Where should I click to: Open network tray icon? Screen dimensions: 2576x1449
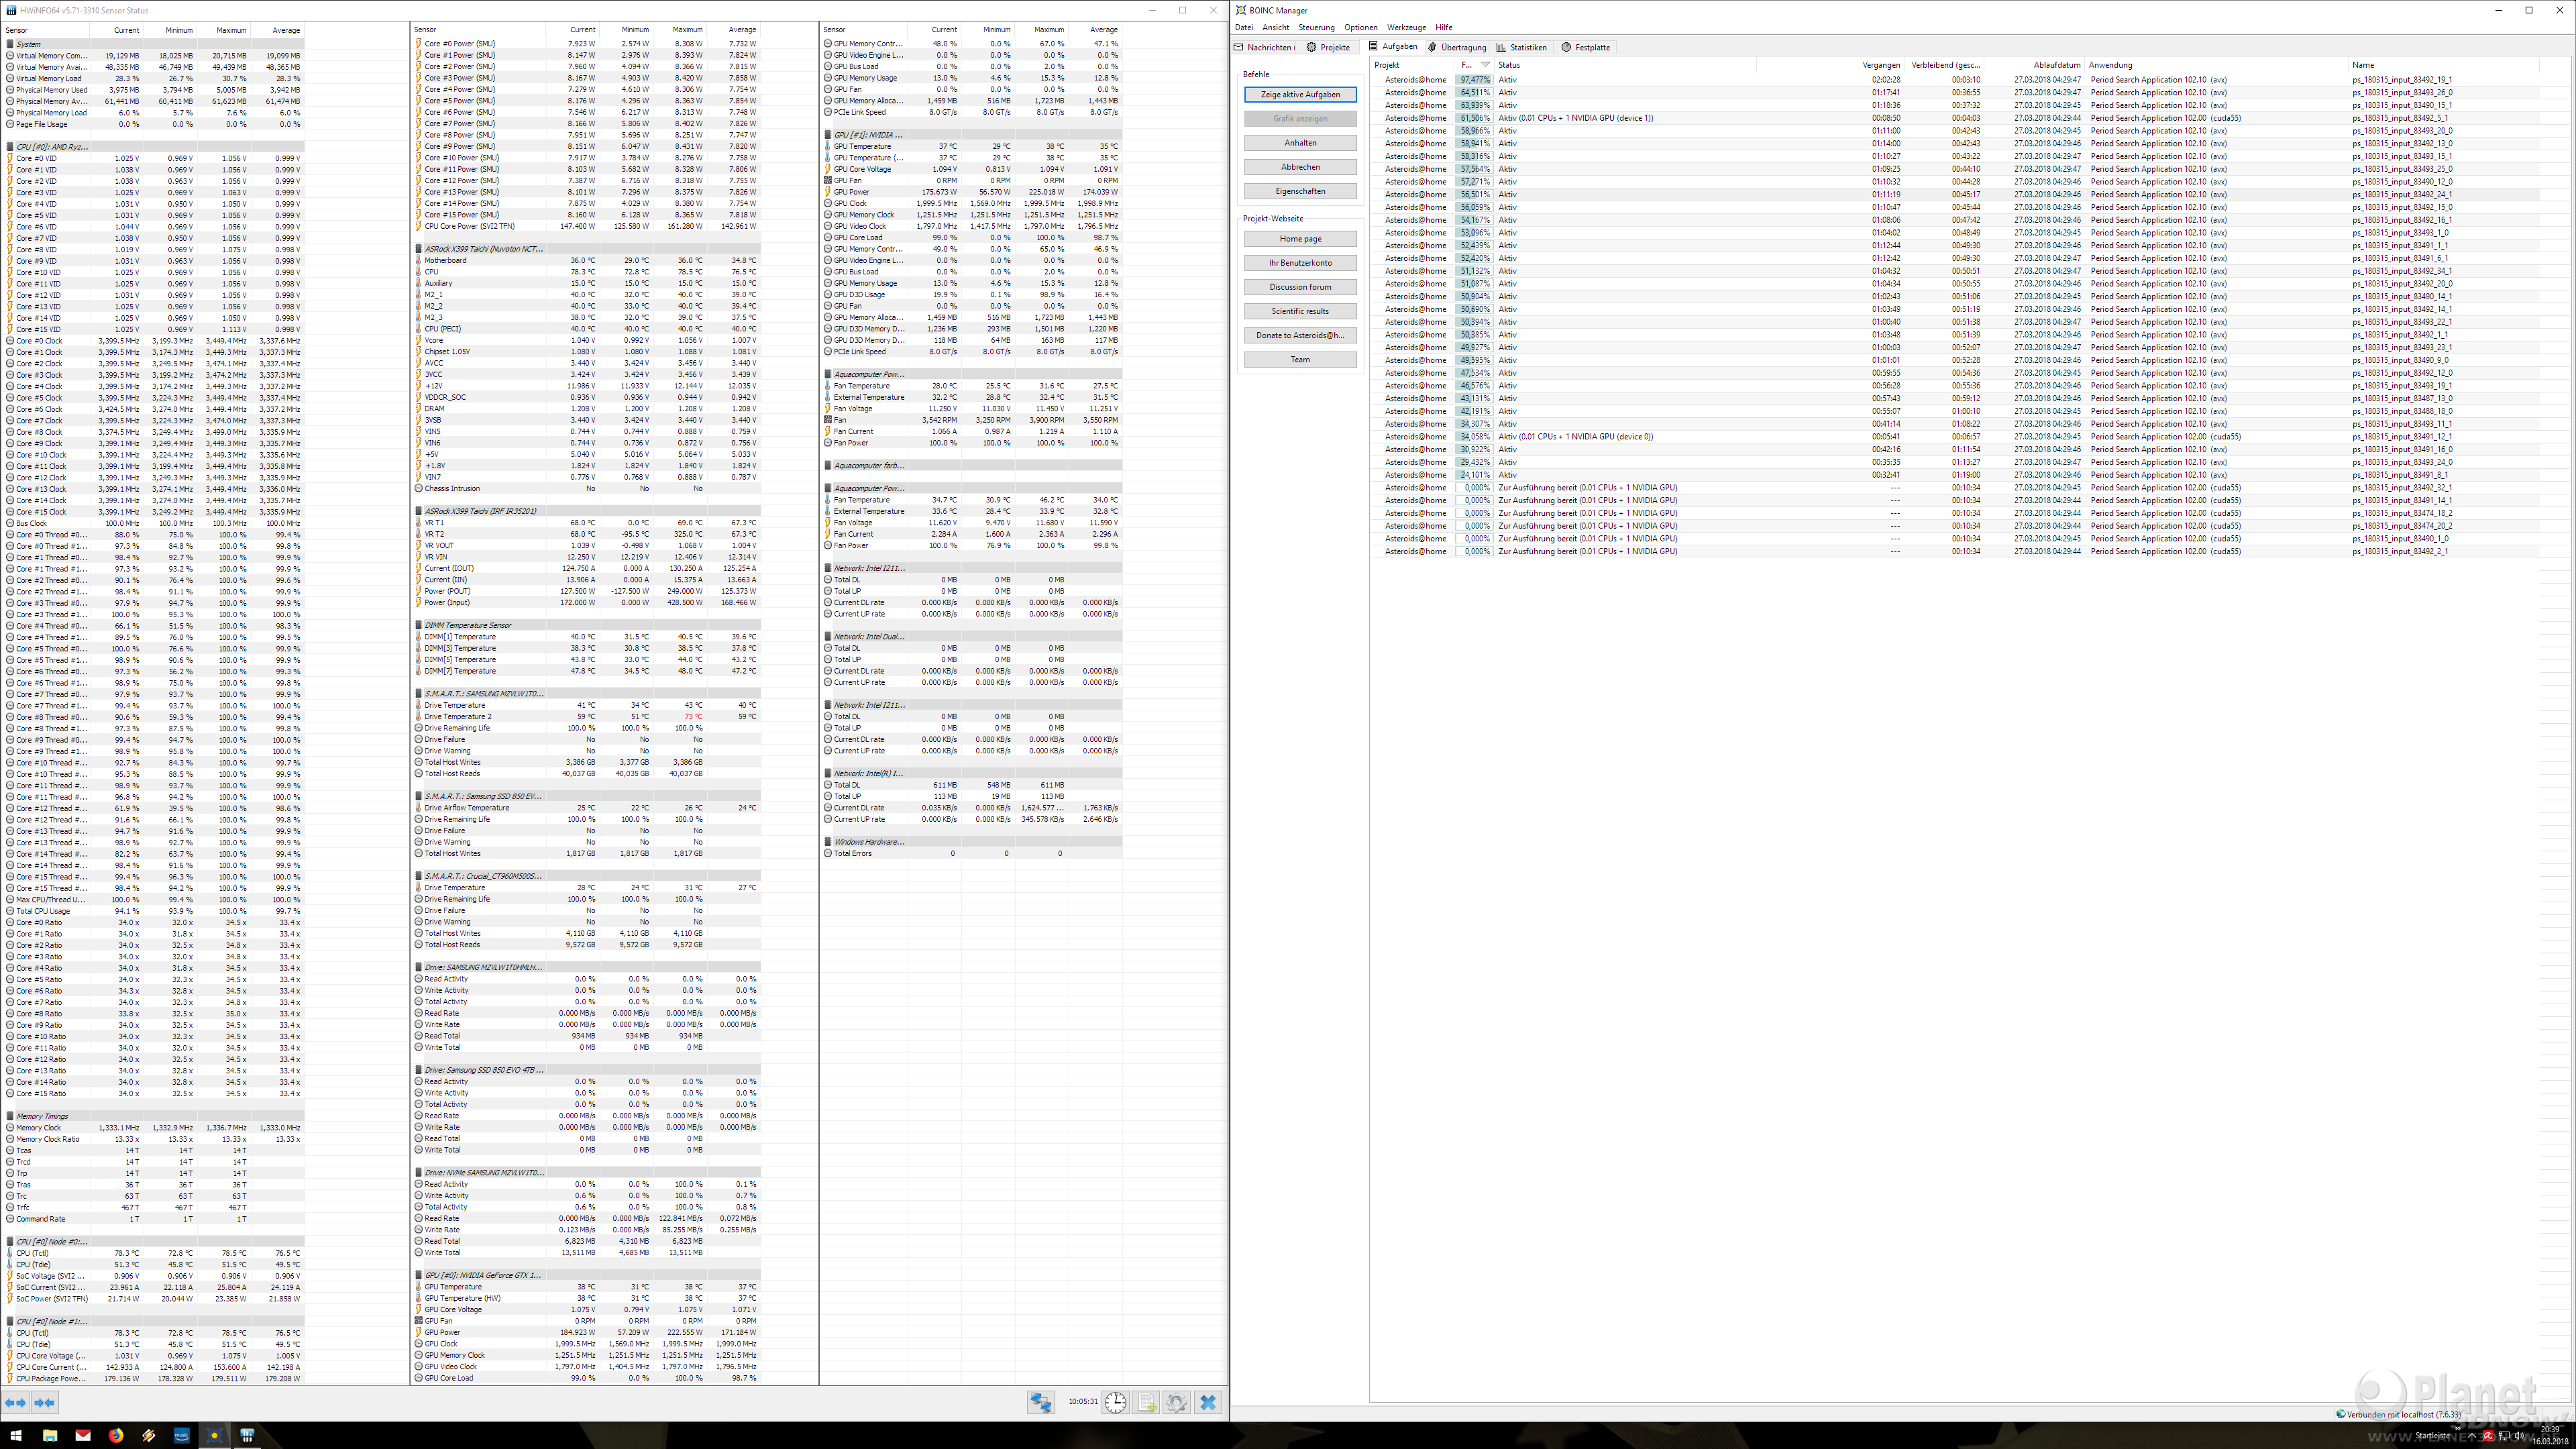[x=2504, y=1437]
